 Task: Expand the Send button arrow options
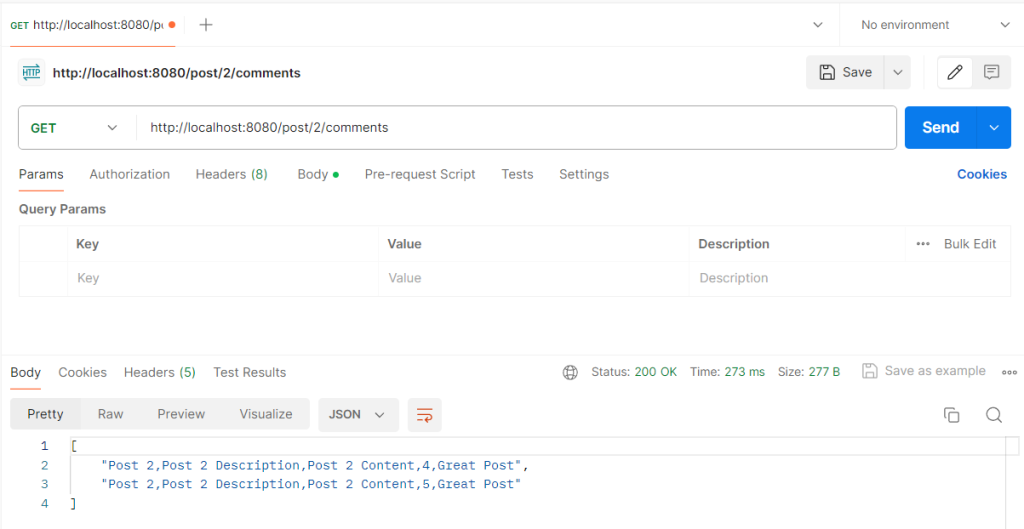[x=993, y=128]
